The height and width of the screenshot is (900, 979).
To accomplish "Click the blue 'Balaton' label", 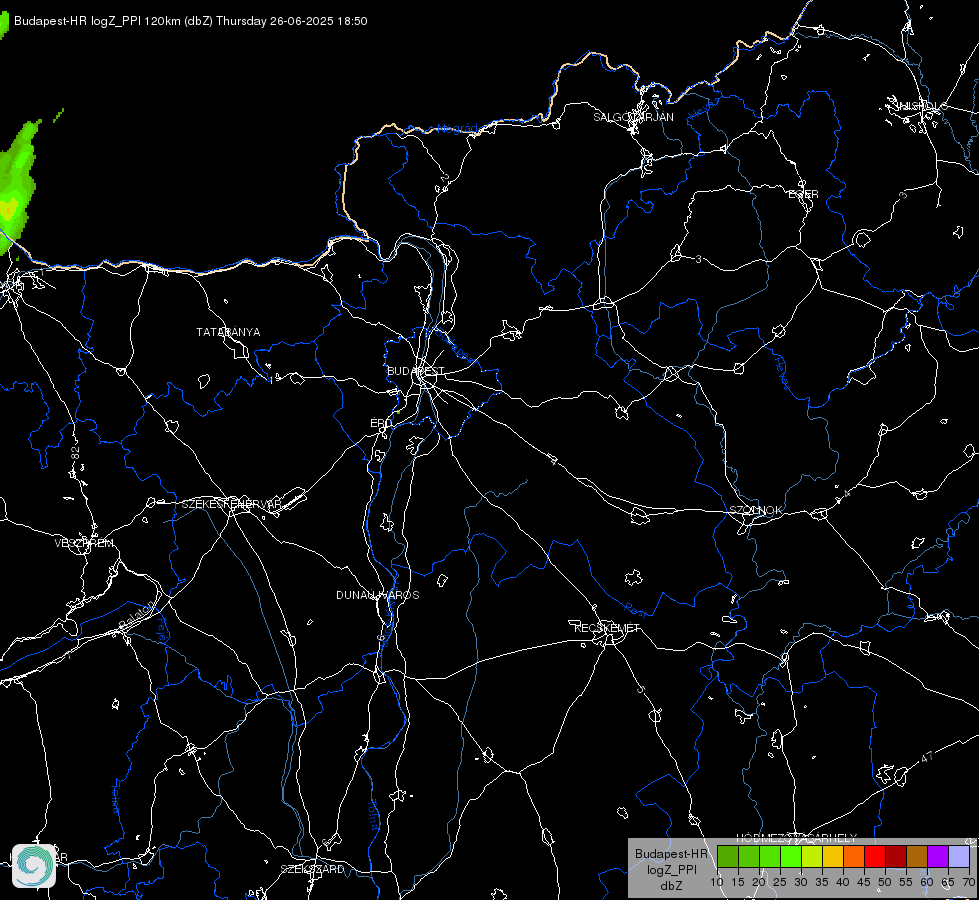I will 137,615.
